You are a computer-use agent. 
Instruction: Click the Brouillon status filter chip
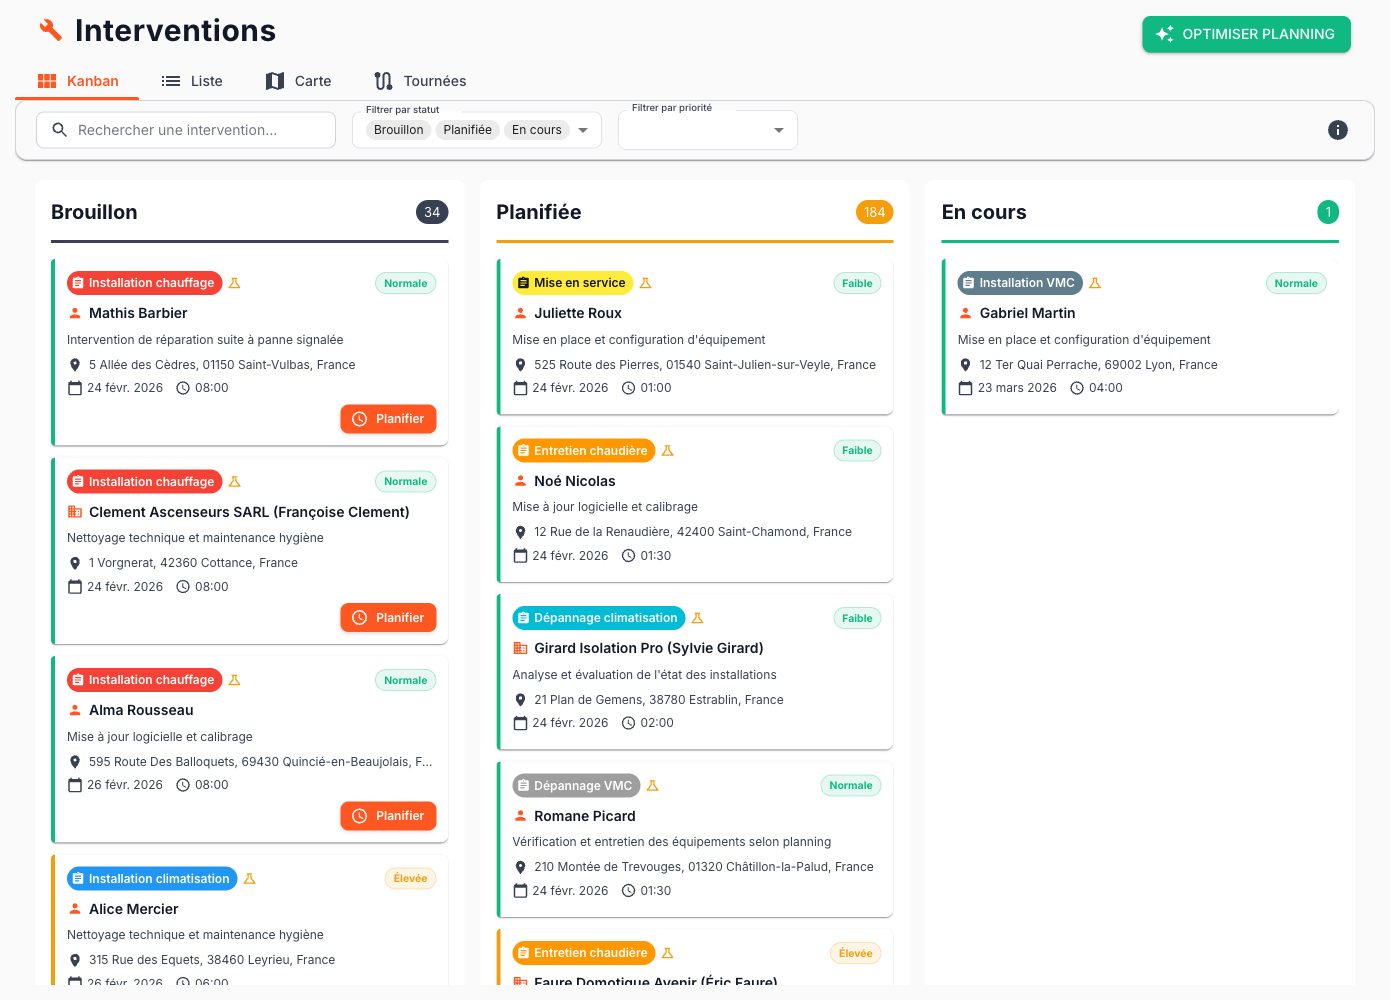click(x=398, y=130)
